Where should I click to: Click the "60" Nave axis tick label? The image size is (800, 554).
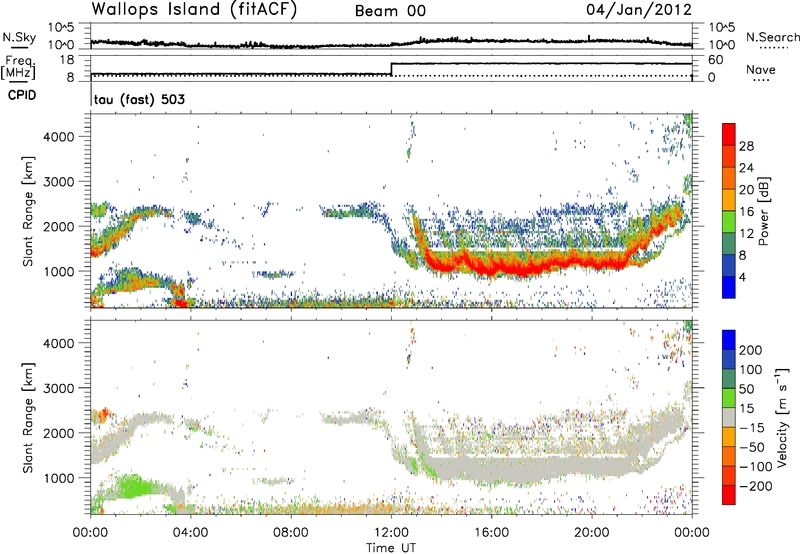[715, 60]
